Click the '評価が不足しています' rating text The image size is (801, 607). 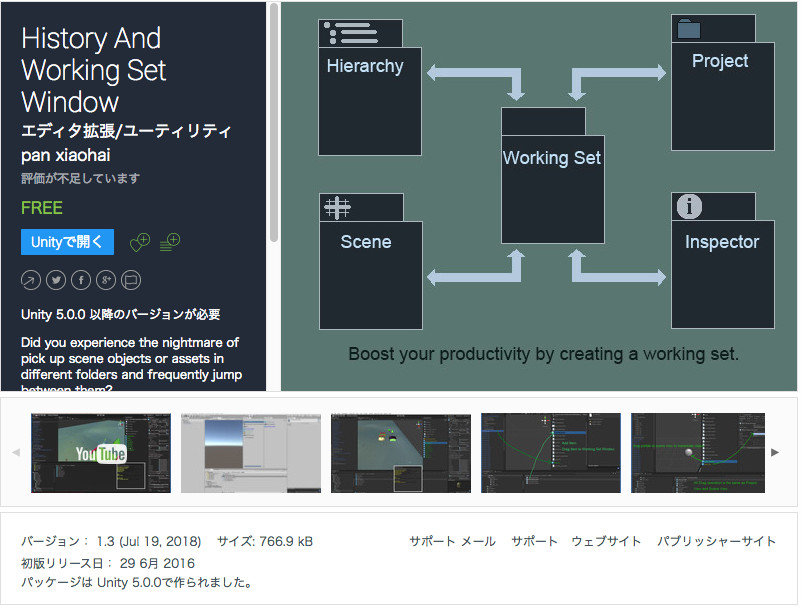click(x=80, y=178)
